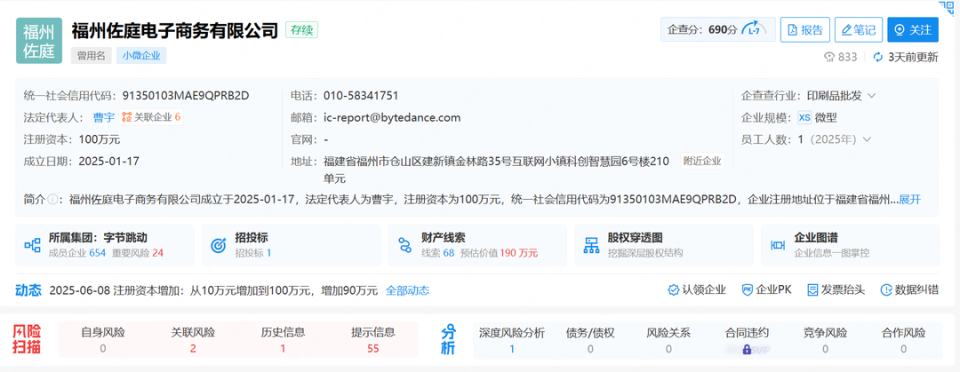Screen dimensions: 960x372
Task: Click the 存续 status badge
Action: point(301,30)
